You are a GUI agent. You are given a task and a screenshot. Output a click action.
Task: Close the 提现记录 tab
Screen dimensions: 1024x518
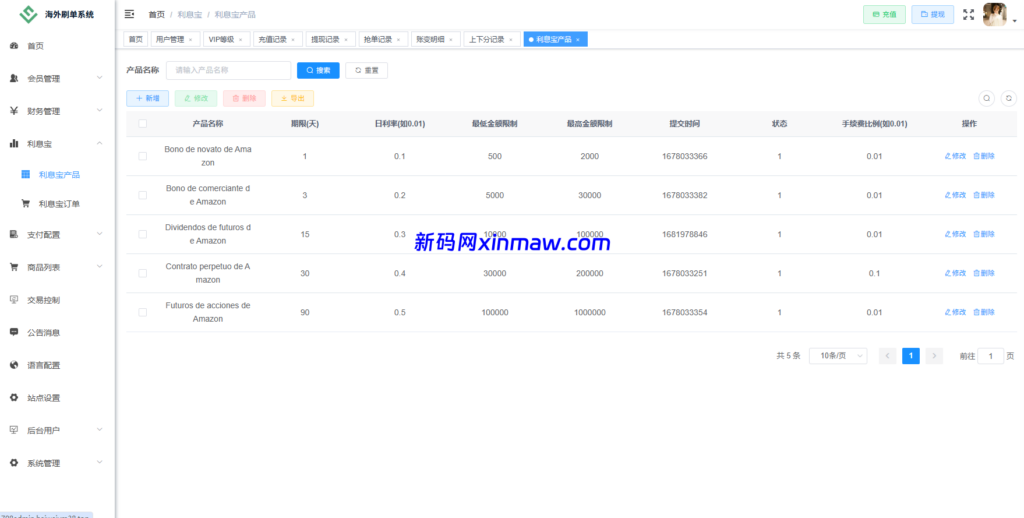tap(345, 40)
